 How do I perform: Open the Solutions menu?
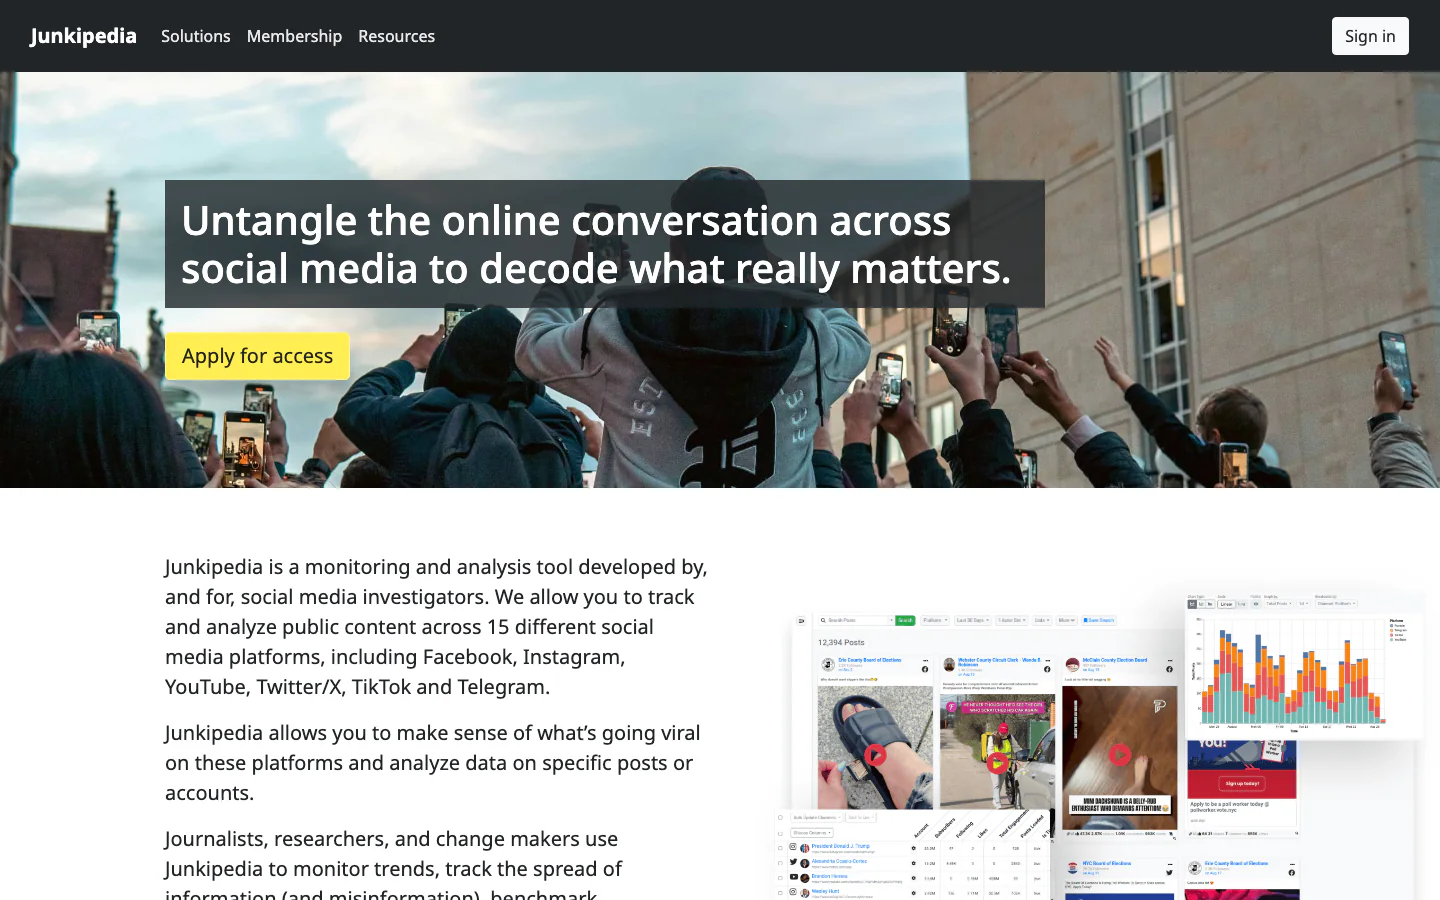click(x=196, y=36)
